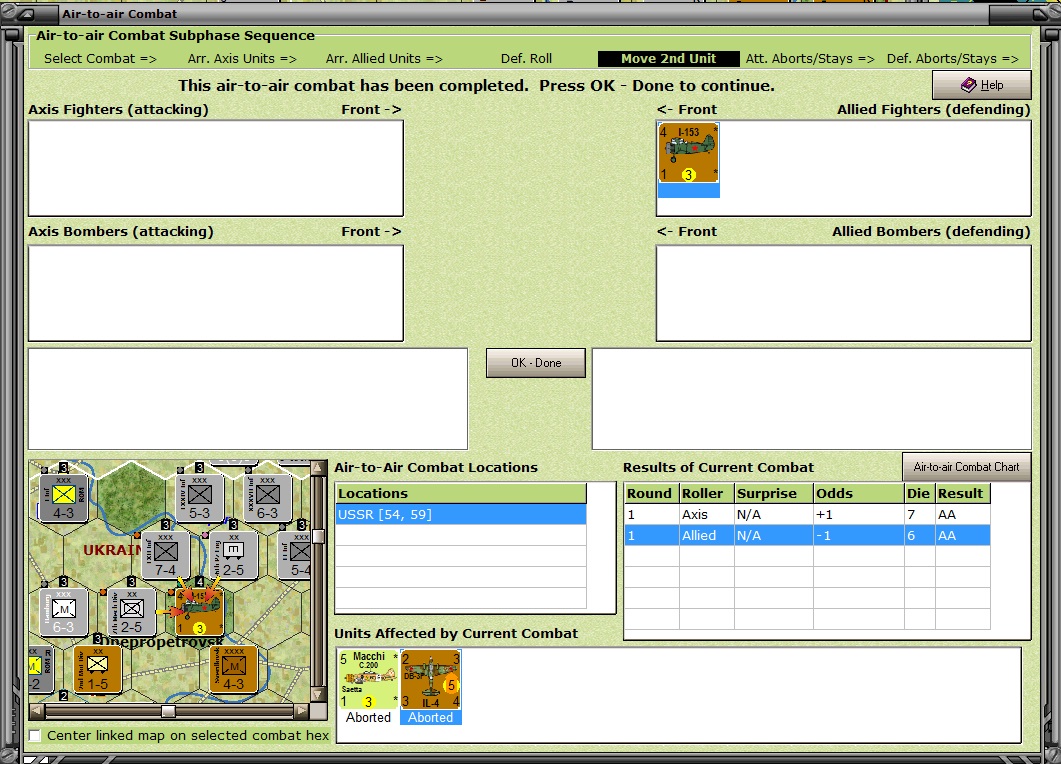Click the grey 2-5 panzer engineer counter on map
Screen dimensions: 1061x764
pyautogui.click(x=233, y=554)
